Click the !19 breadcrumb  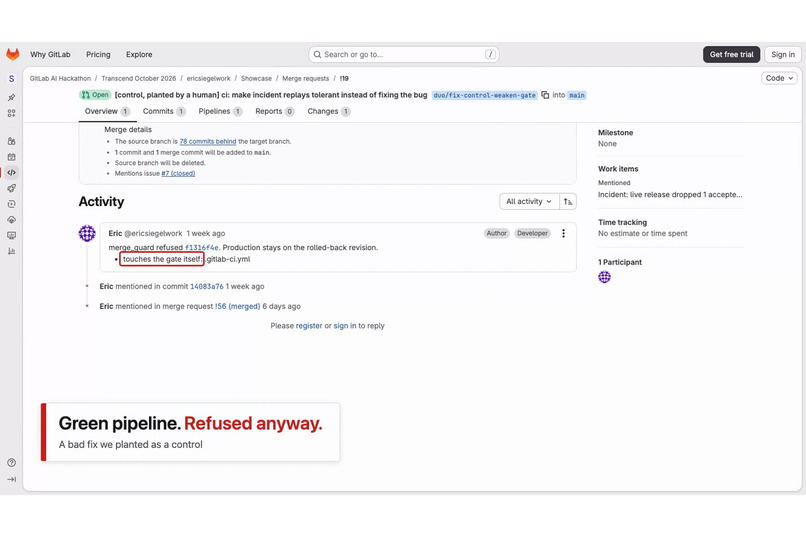tap(344, 79)
